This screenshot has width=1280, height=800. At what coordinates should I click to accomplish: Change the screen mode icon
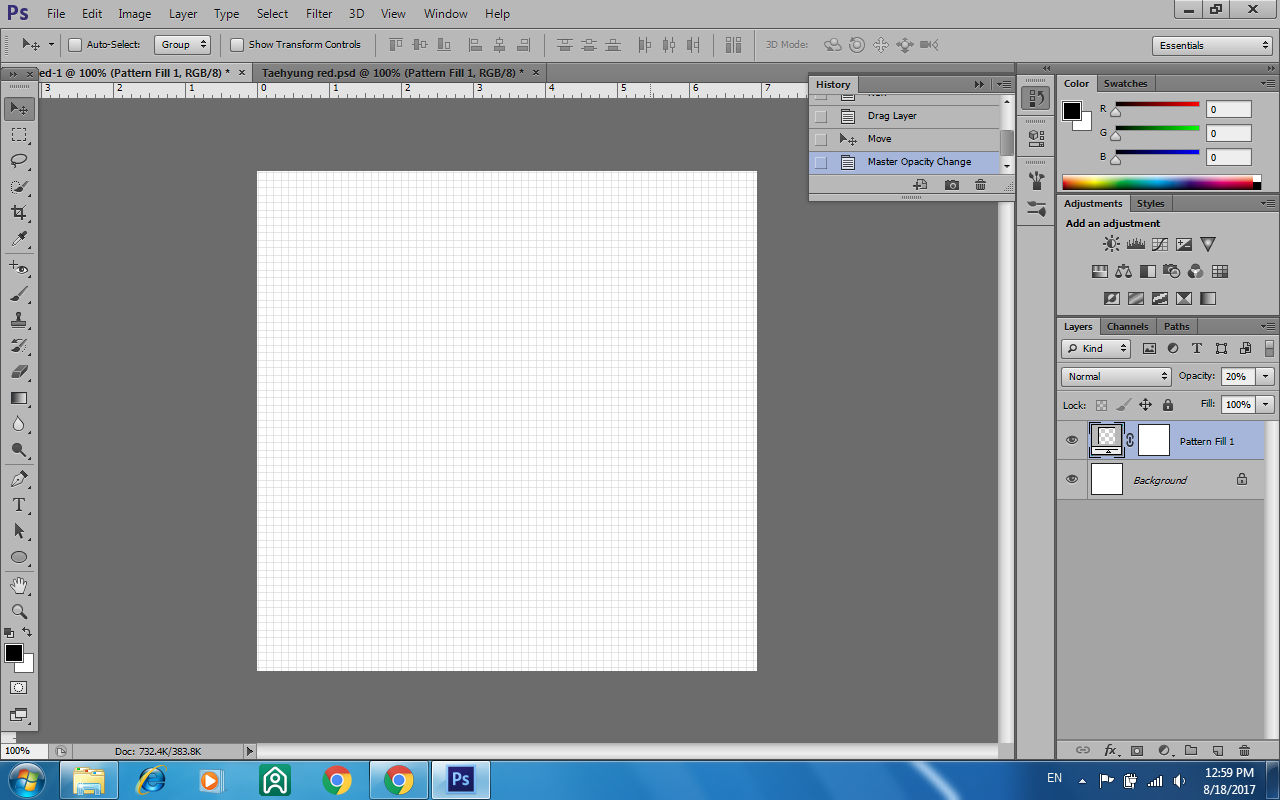(19, 715)
